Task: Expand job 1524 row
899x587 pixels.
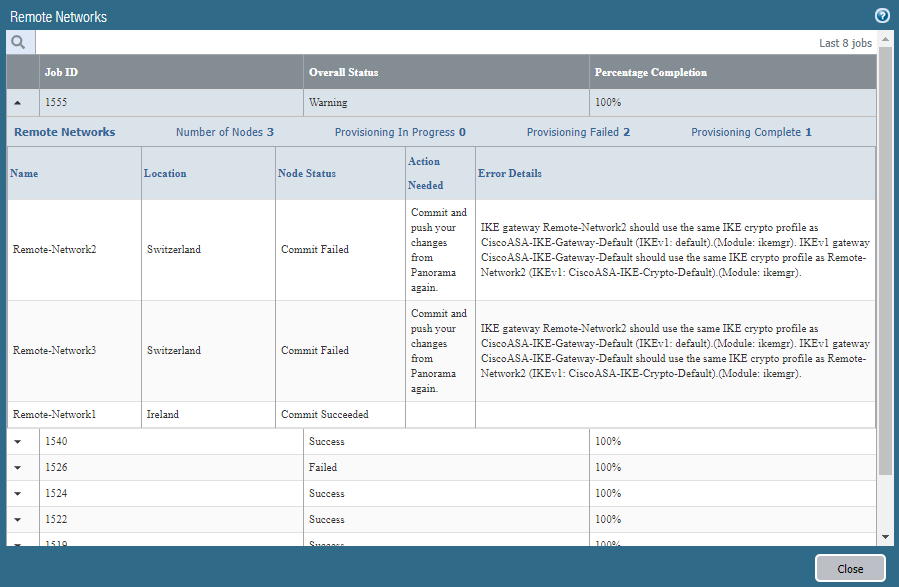Action: coord(18,494)
